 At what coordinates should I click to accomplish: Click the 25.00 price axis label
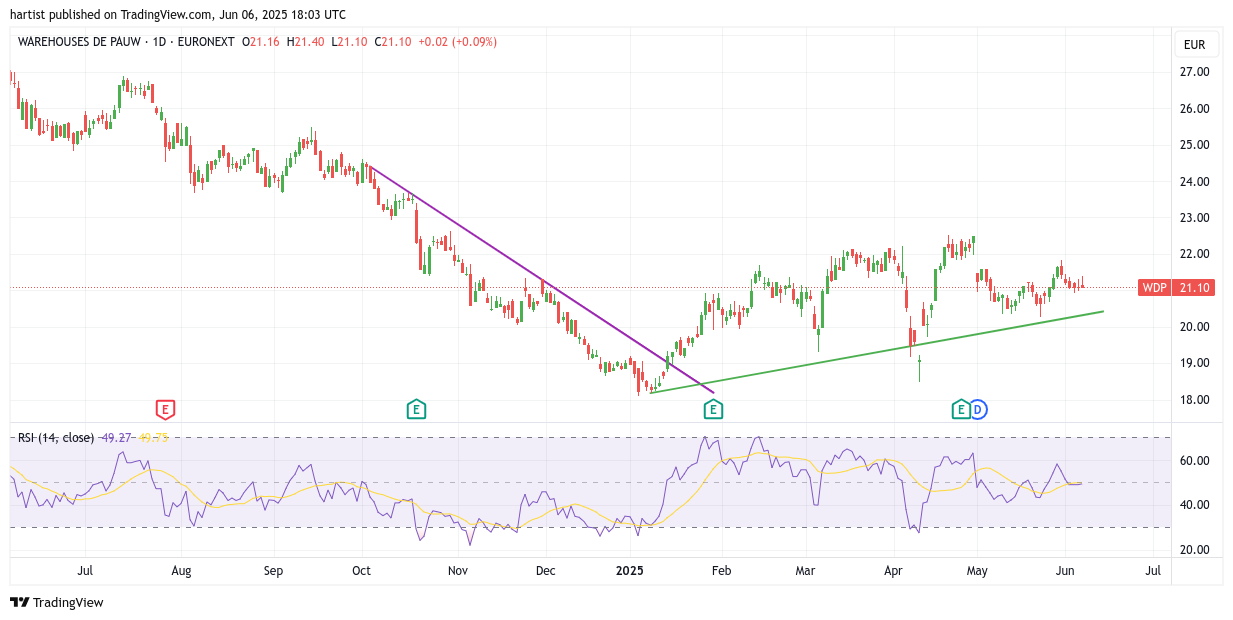click(1195, 145)
